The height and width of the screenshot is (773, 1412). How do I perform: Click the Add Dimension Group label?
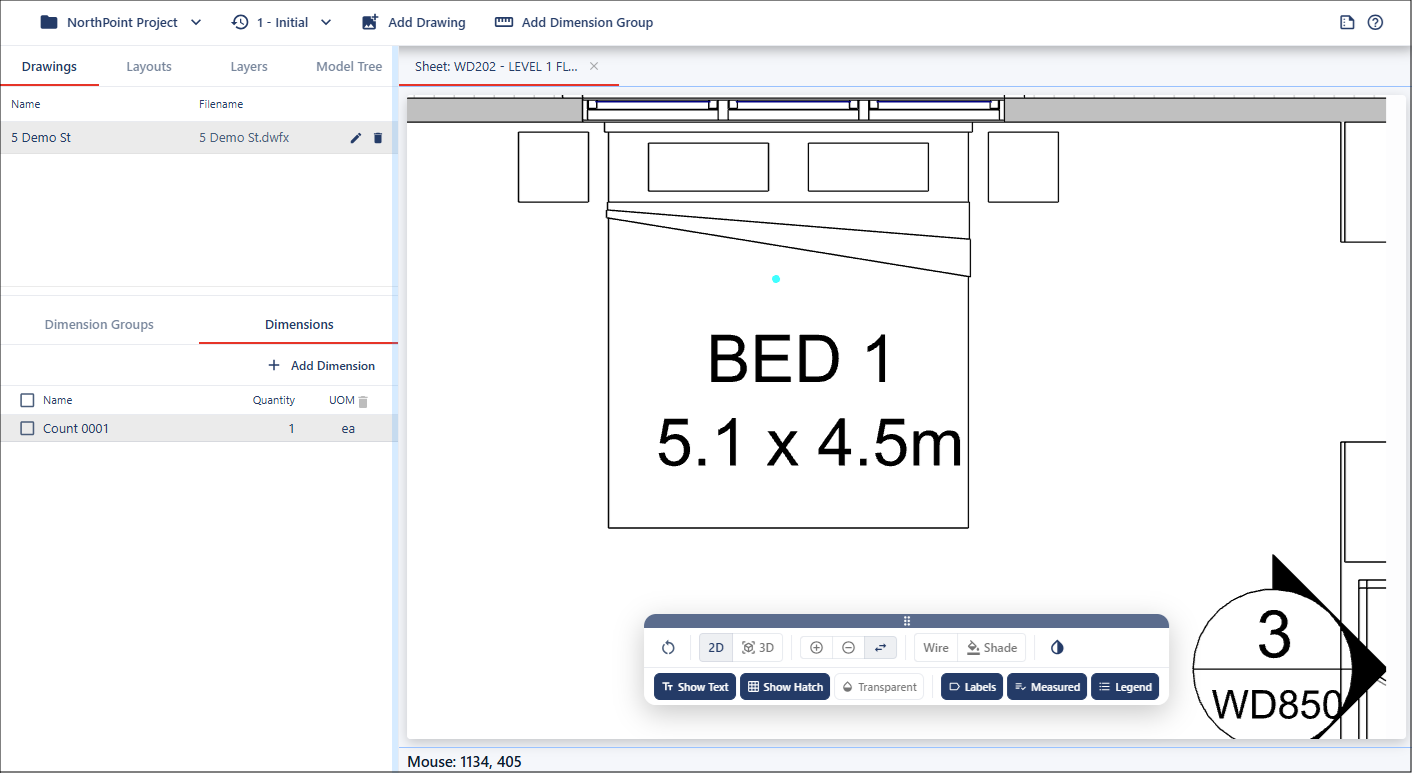point(587,22)
